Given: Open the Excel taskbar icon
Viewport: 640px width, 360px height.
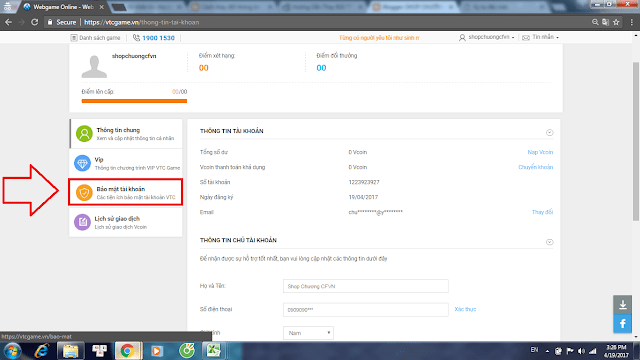Looking at the screenshot, I should pos(213,351).
